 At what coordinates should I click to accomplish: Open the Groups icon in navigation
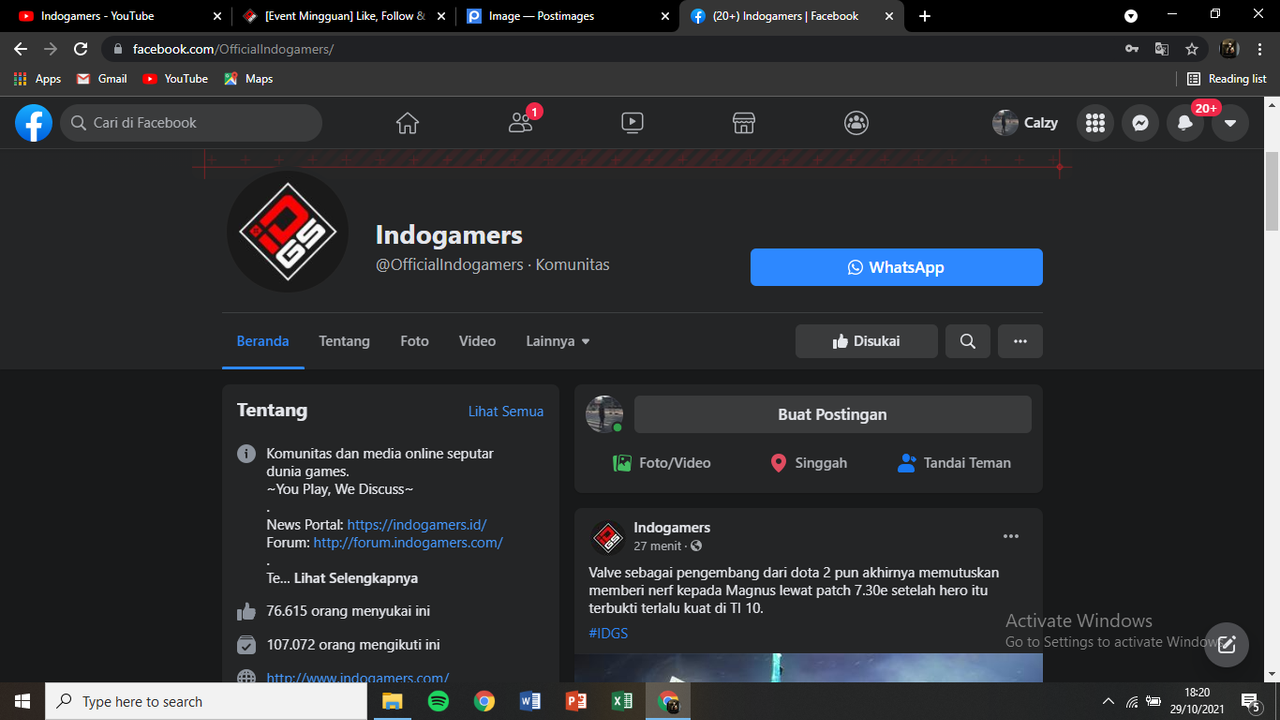[856, 122]
